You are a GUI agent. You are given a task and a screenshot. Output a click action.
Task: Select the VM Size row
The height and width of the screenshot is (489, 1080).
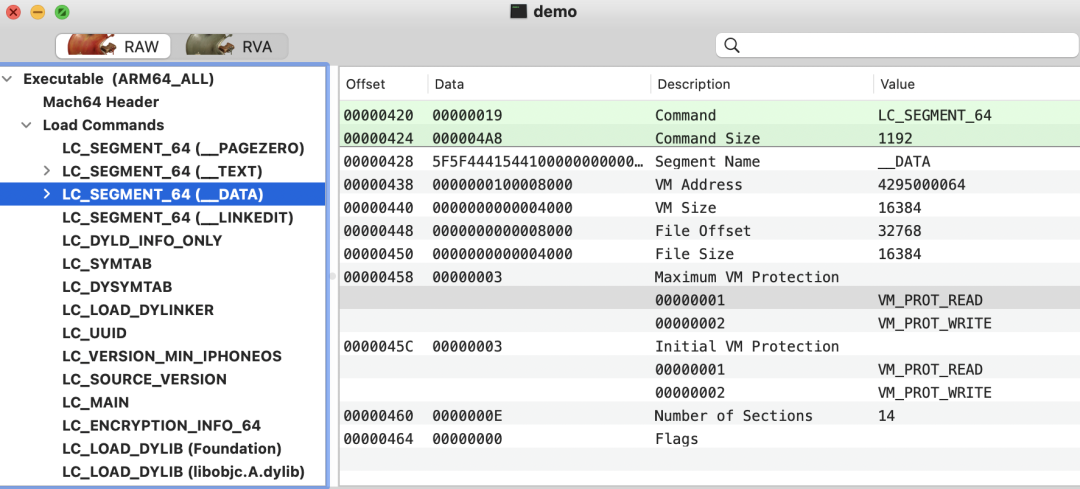(709, 208)
